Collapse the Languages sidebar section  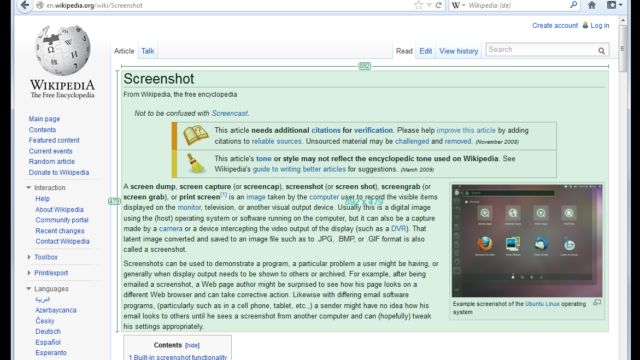29,289
